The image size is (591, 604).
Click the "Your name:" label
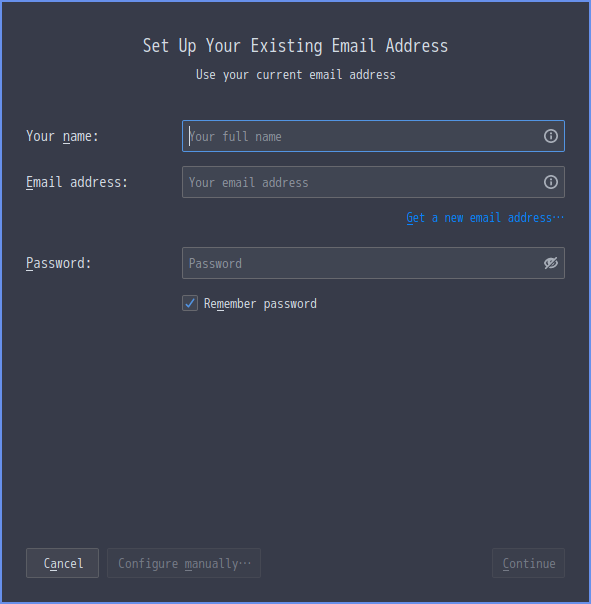(62, 136)
